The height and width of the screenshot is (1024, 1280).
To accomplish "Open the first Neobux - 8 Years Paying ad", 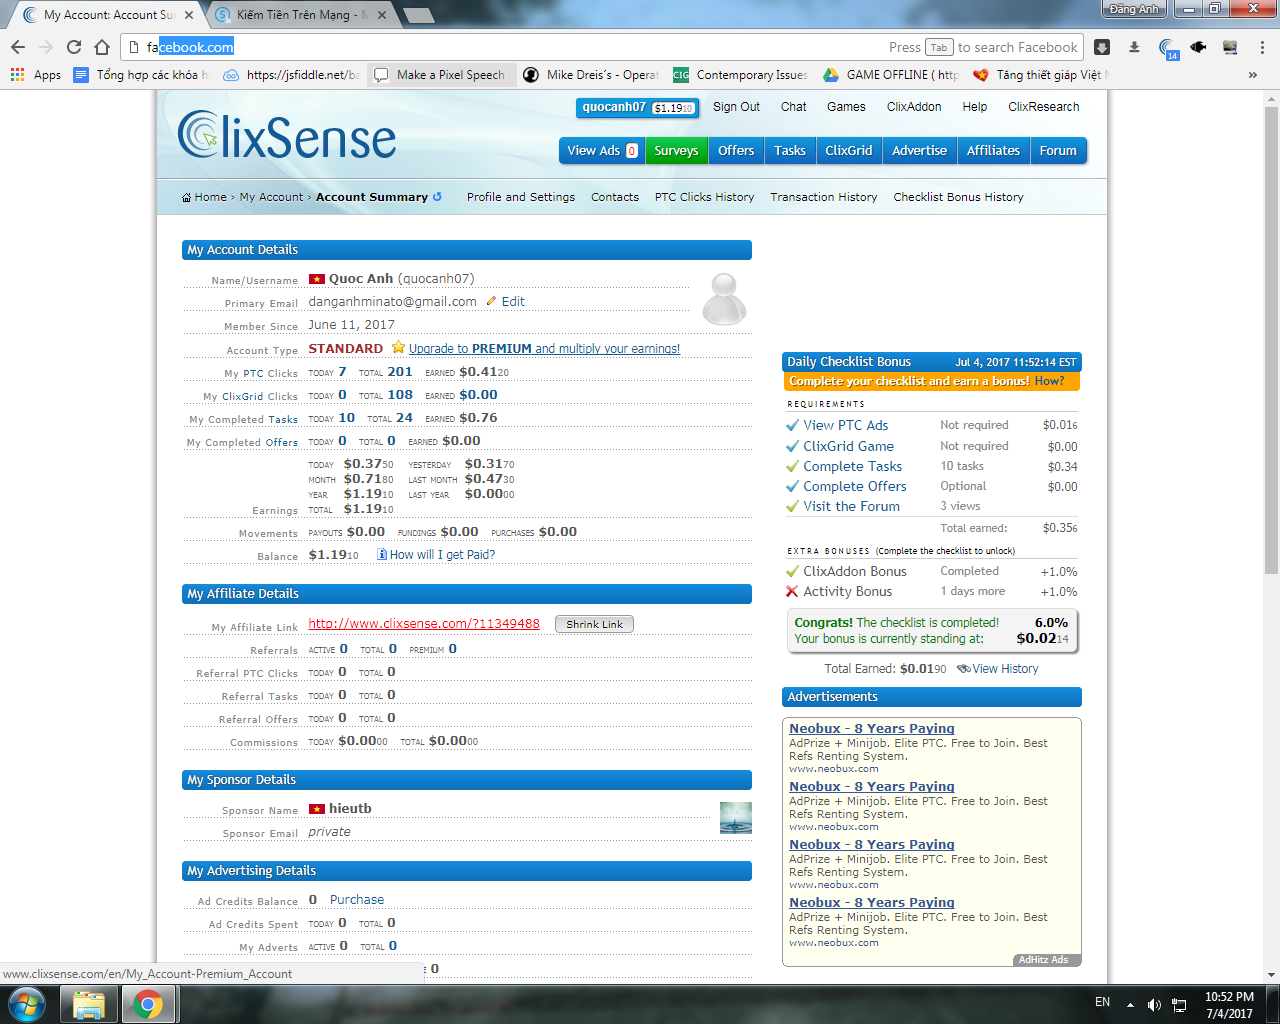I will point(872,729).
